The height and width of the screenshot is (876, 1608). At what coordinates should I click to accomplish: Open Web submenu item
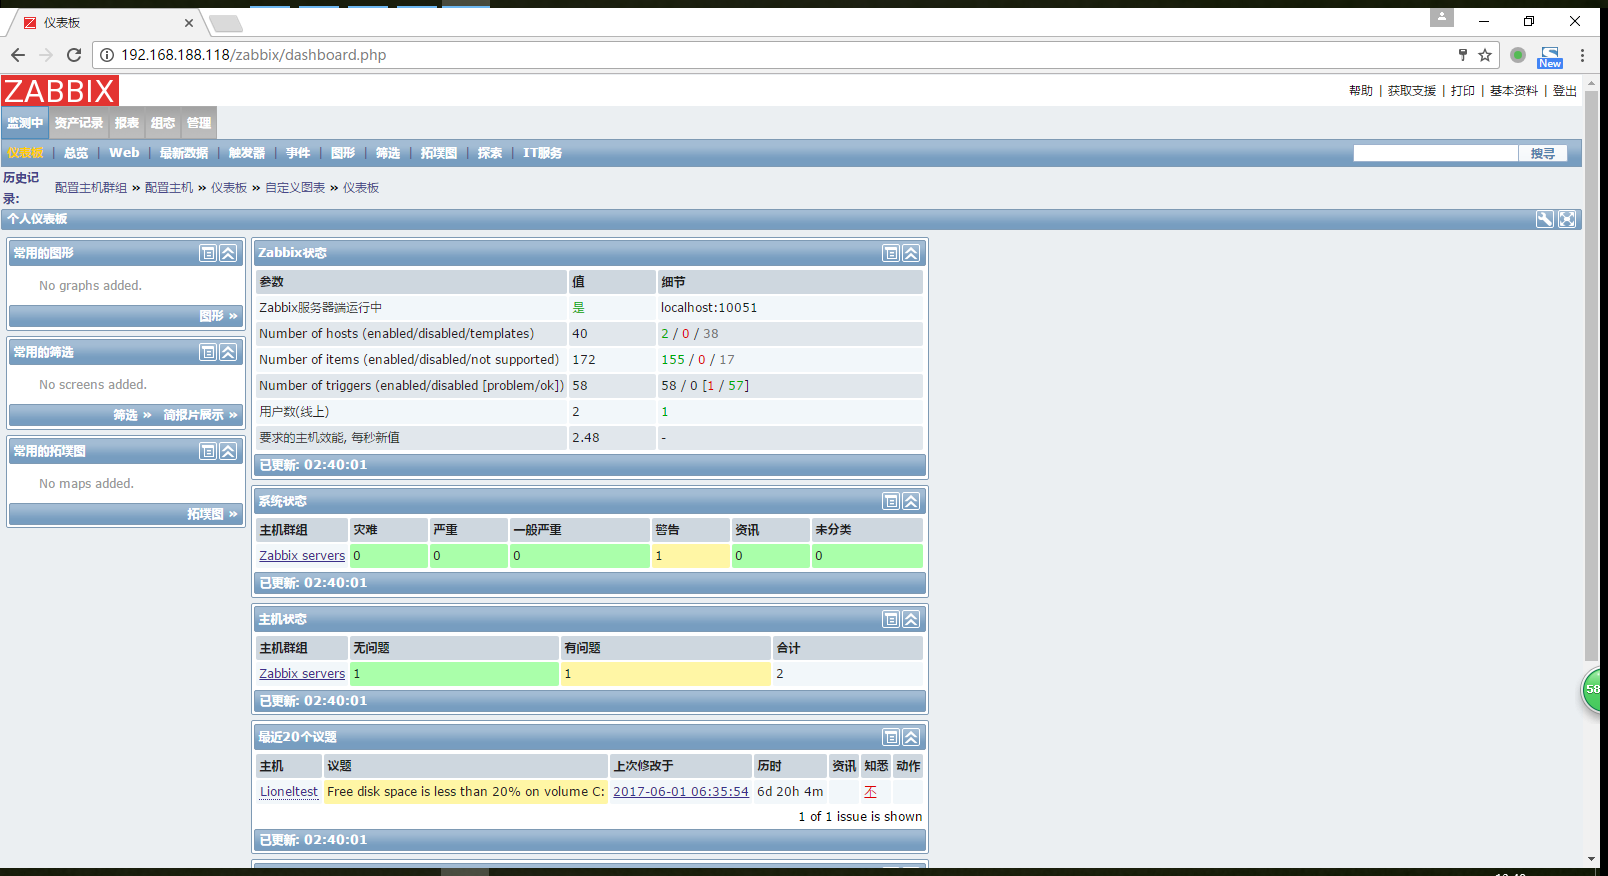(124, 153)
